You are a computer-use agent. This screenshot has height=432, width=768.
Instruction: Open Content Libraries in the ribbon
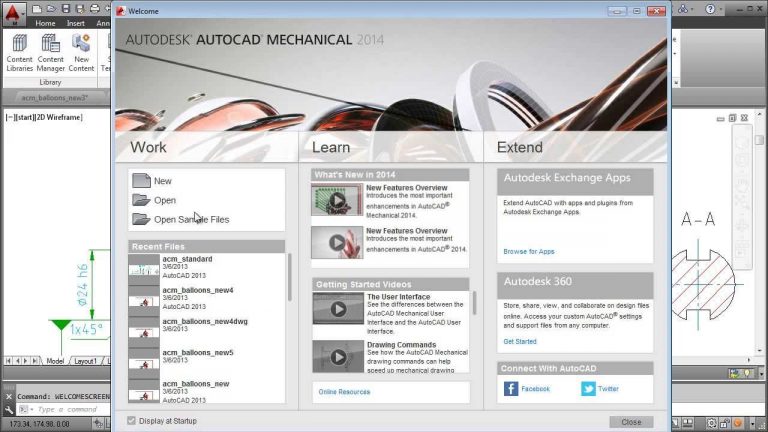[x=20, y=53]
